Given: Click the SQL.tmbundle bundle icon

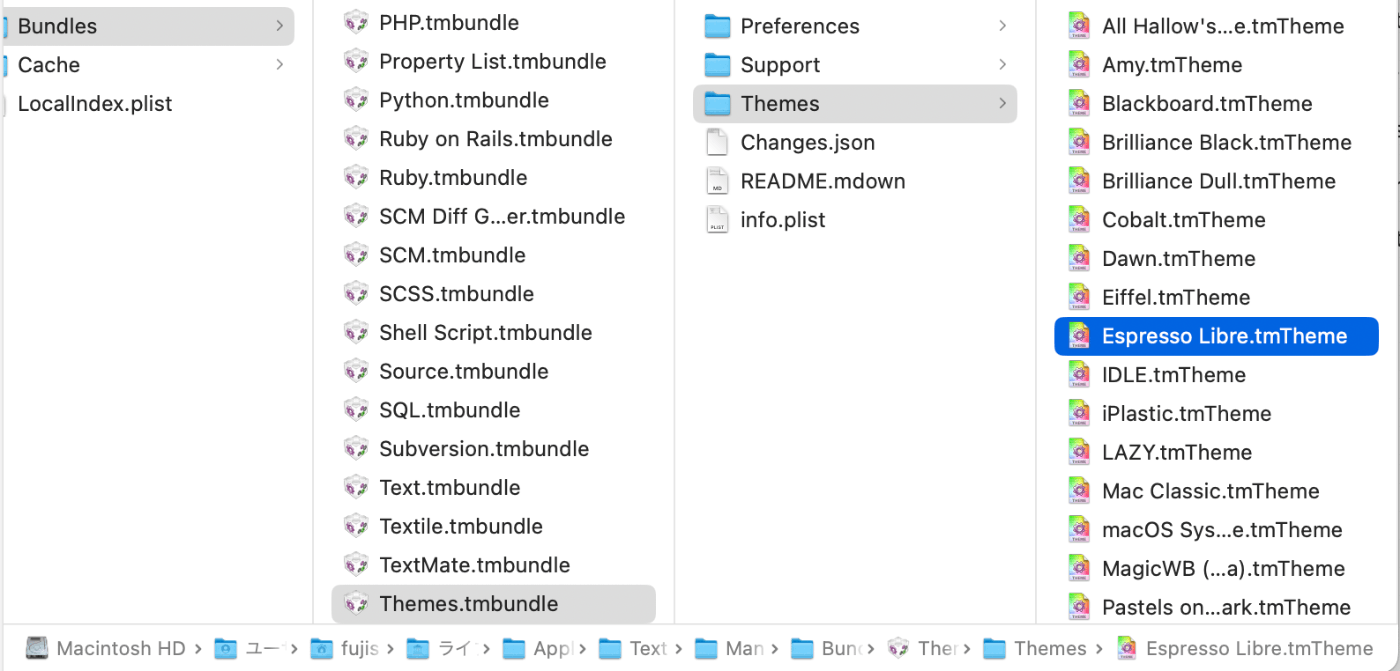Looking at the screenshot, I should pyautogui.click(x=356, y=410).
